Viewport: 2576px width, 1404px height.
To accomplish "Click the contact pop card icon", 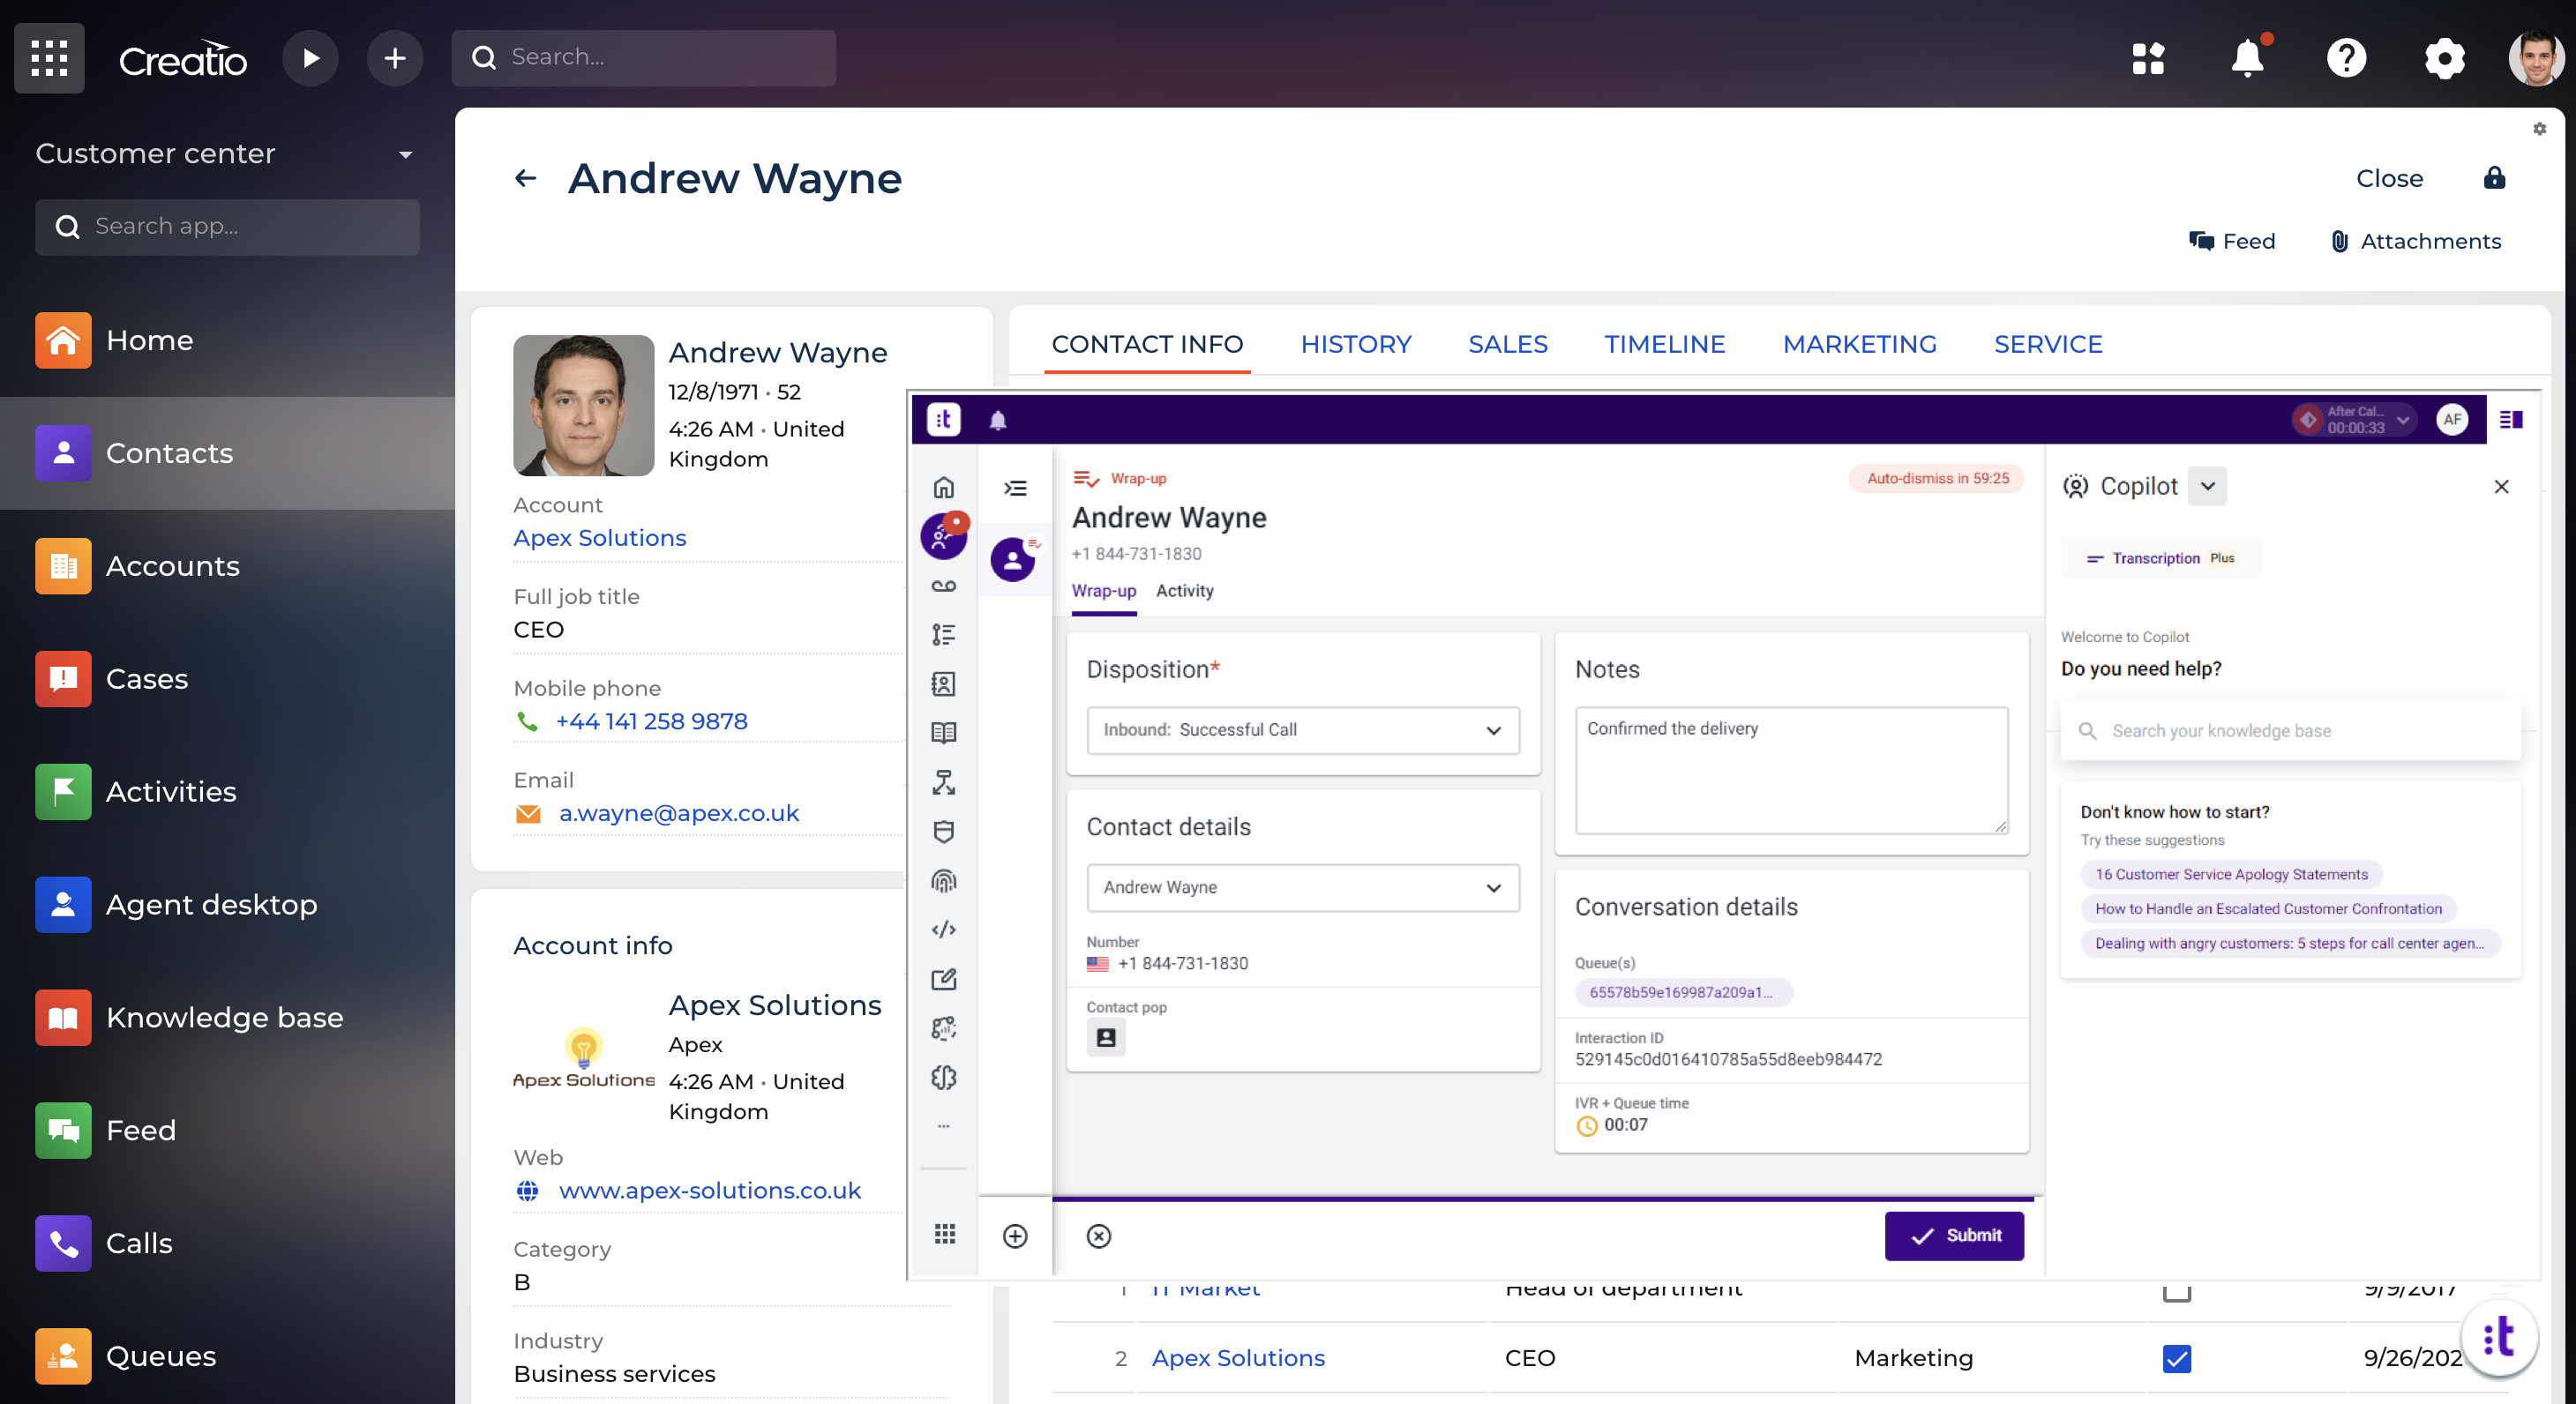I will tap(1106, 1037).
